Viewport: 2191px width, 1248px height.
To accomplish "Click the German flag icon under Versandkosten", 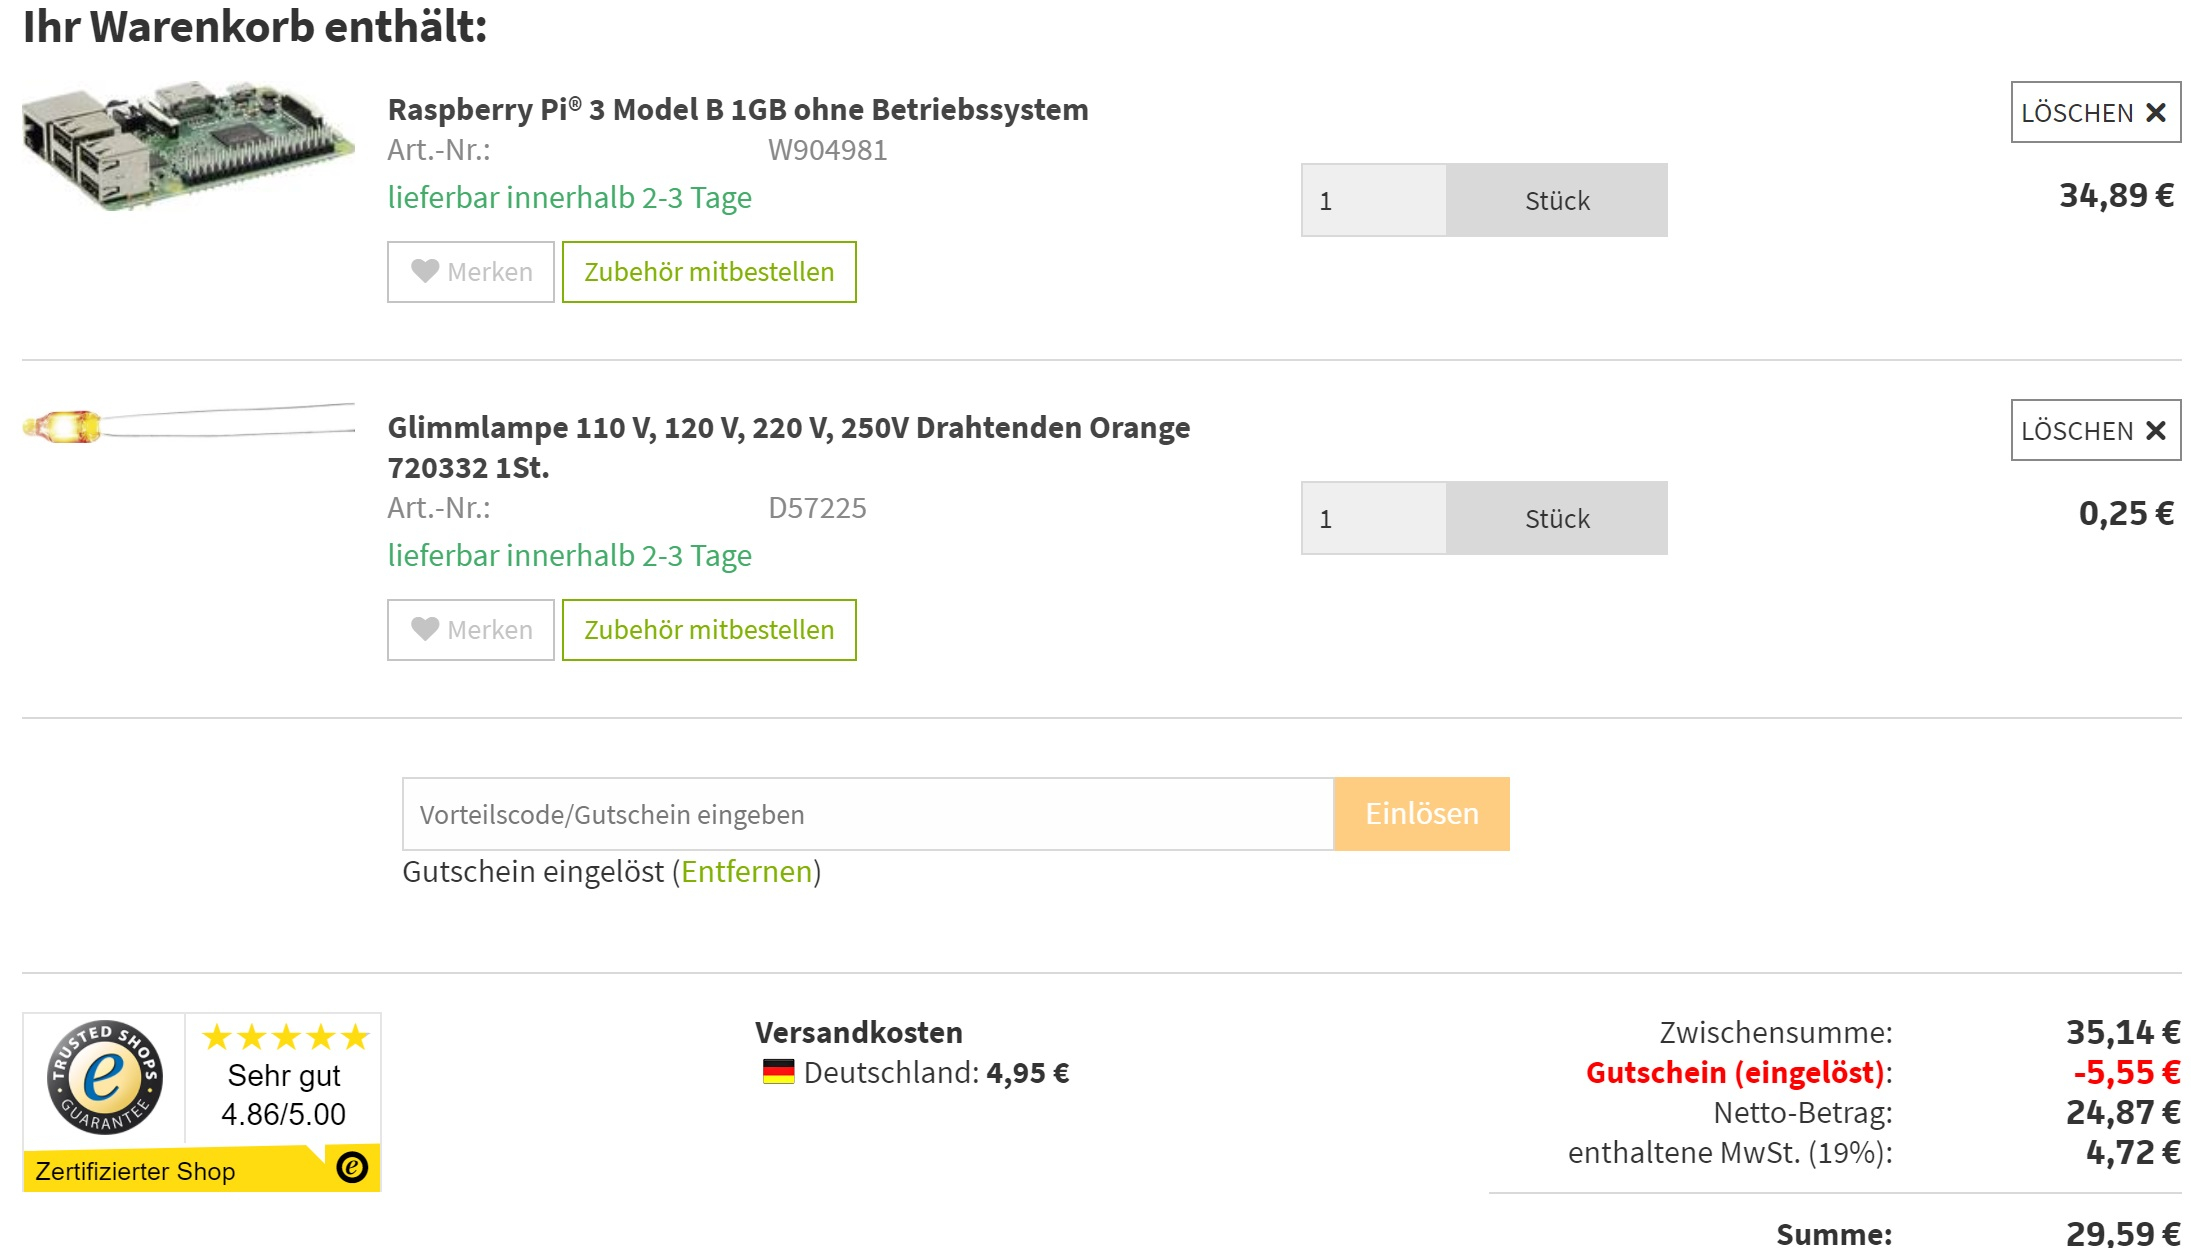I will pos(778,1072).
